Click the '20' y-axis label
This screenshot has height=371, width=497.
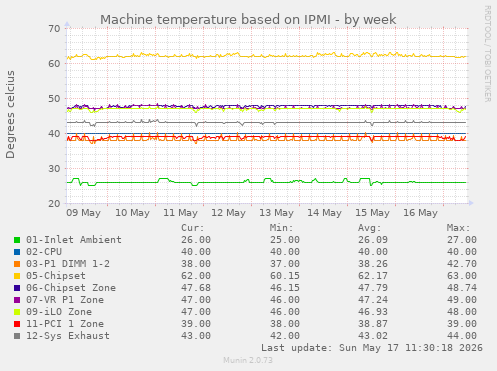tap(54, 204)
